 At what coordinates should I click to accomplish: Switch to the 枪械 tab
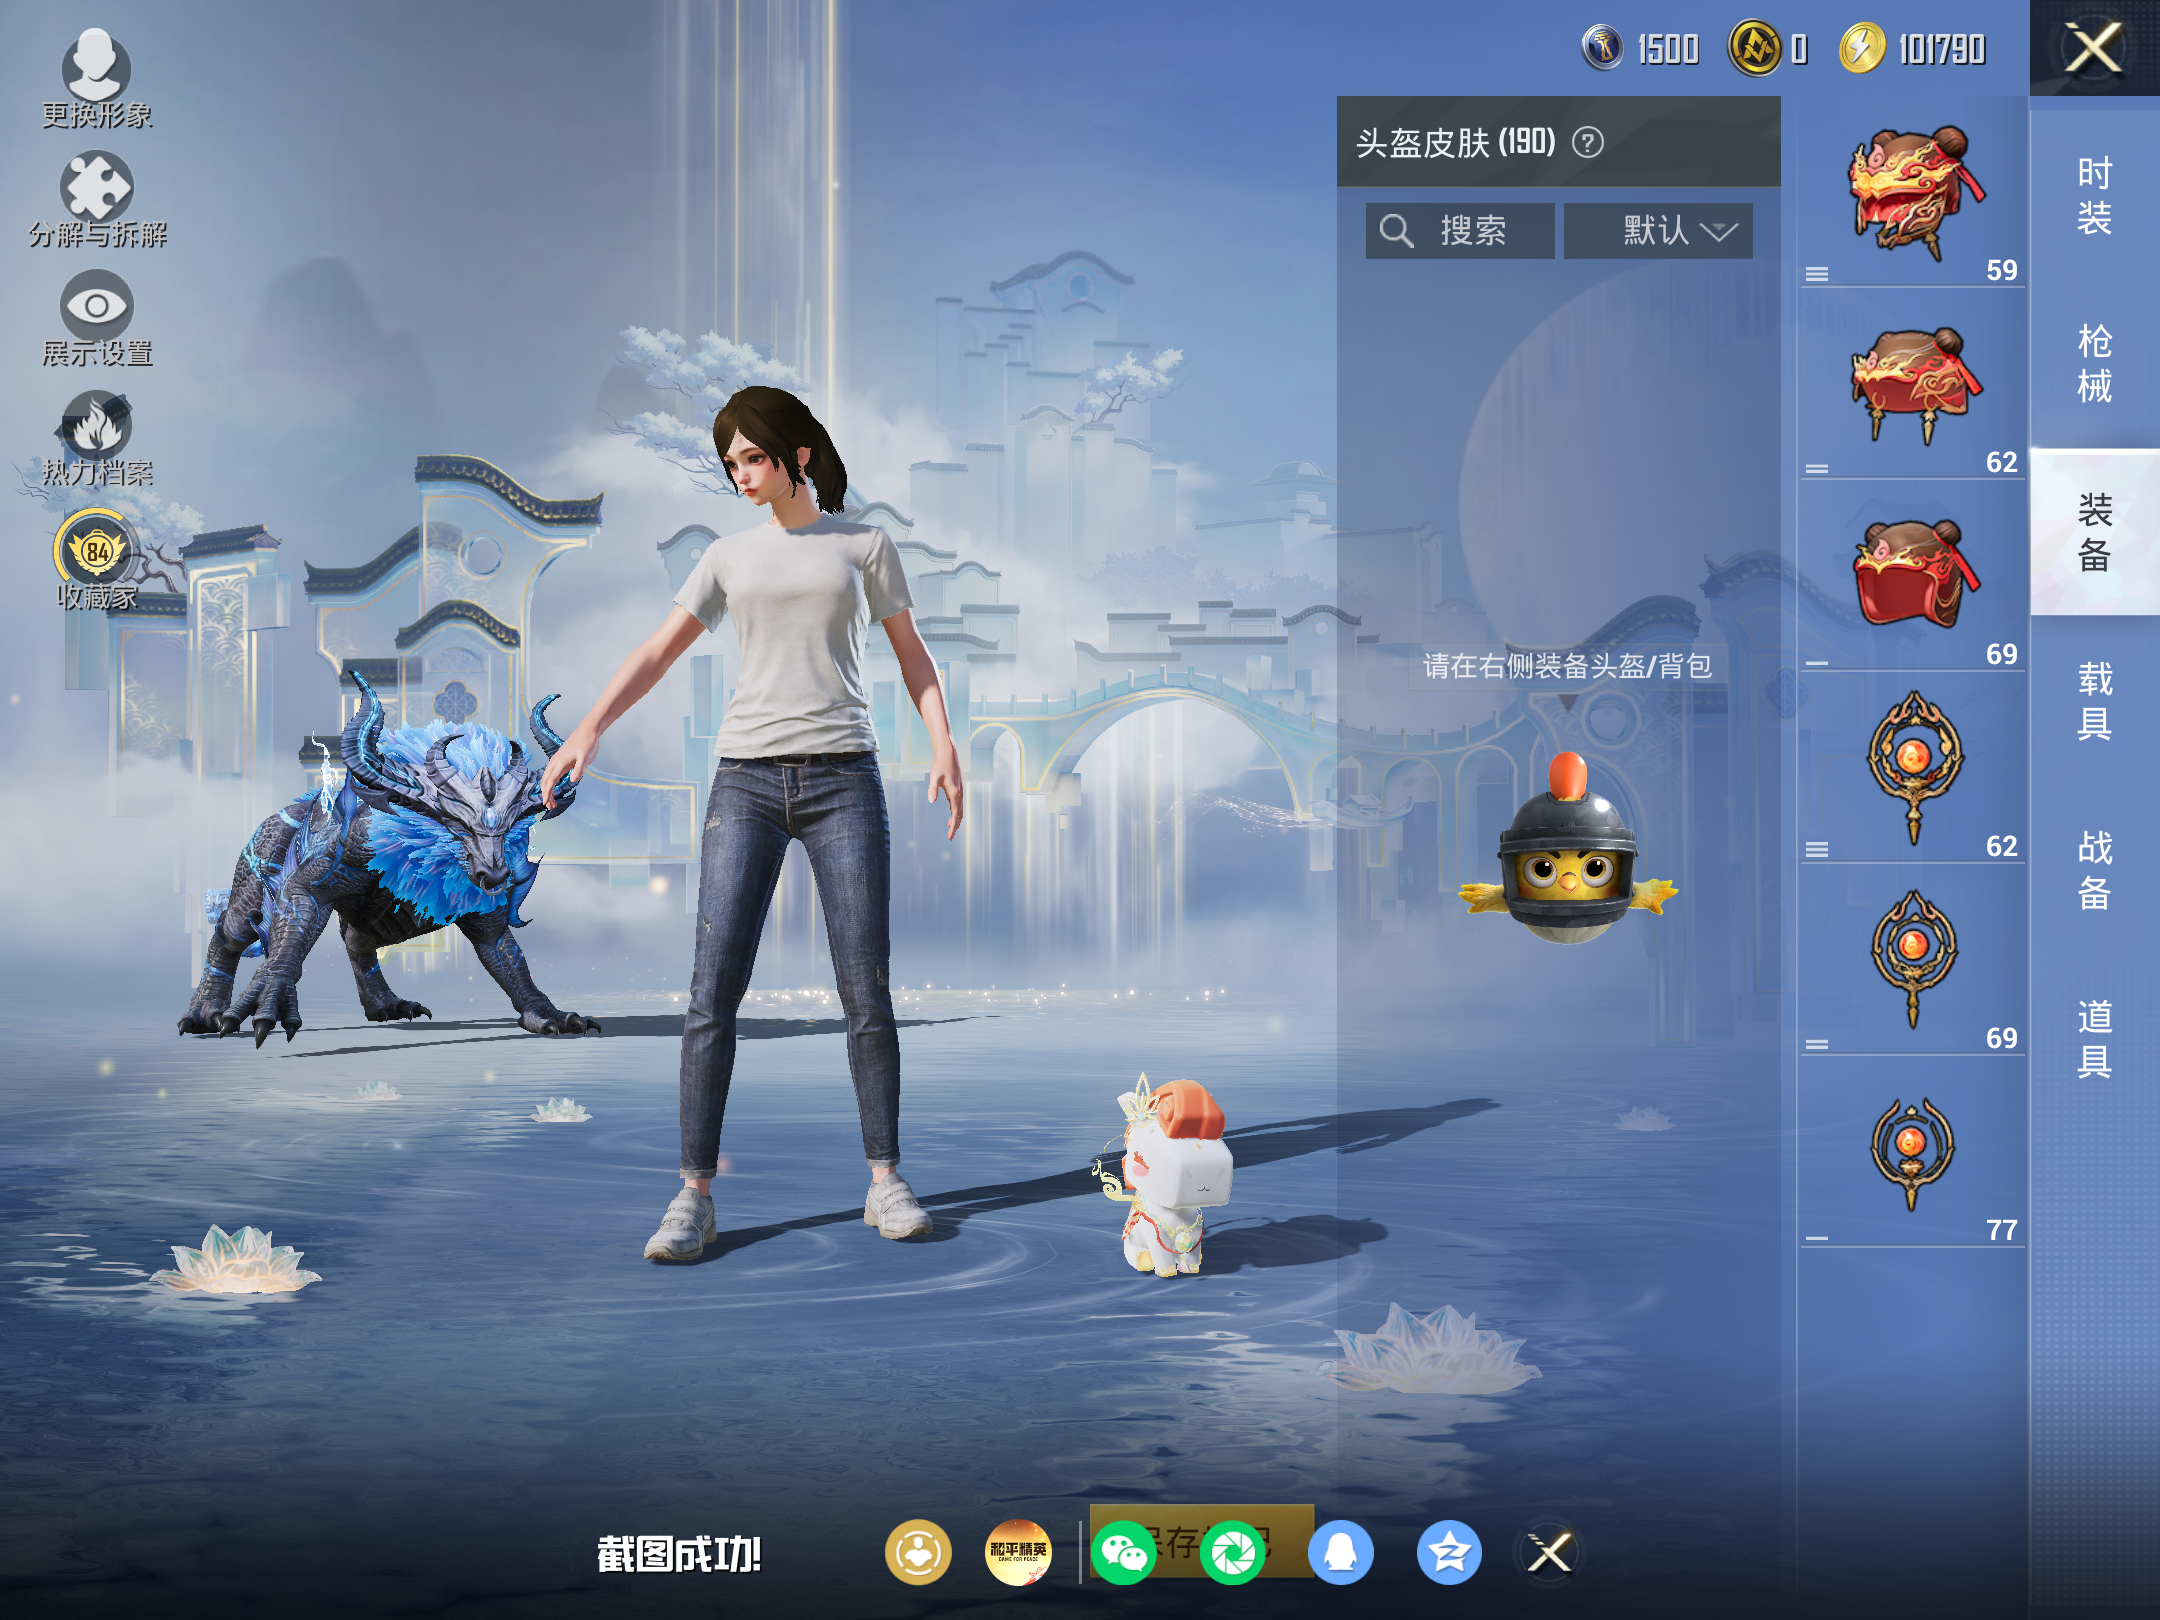(x=2094, y=364)
